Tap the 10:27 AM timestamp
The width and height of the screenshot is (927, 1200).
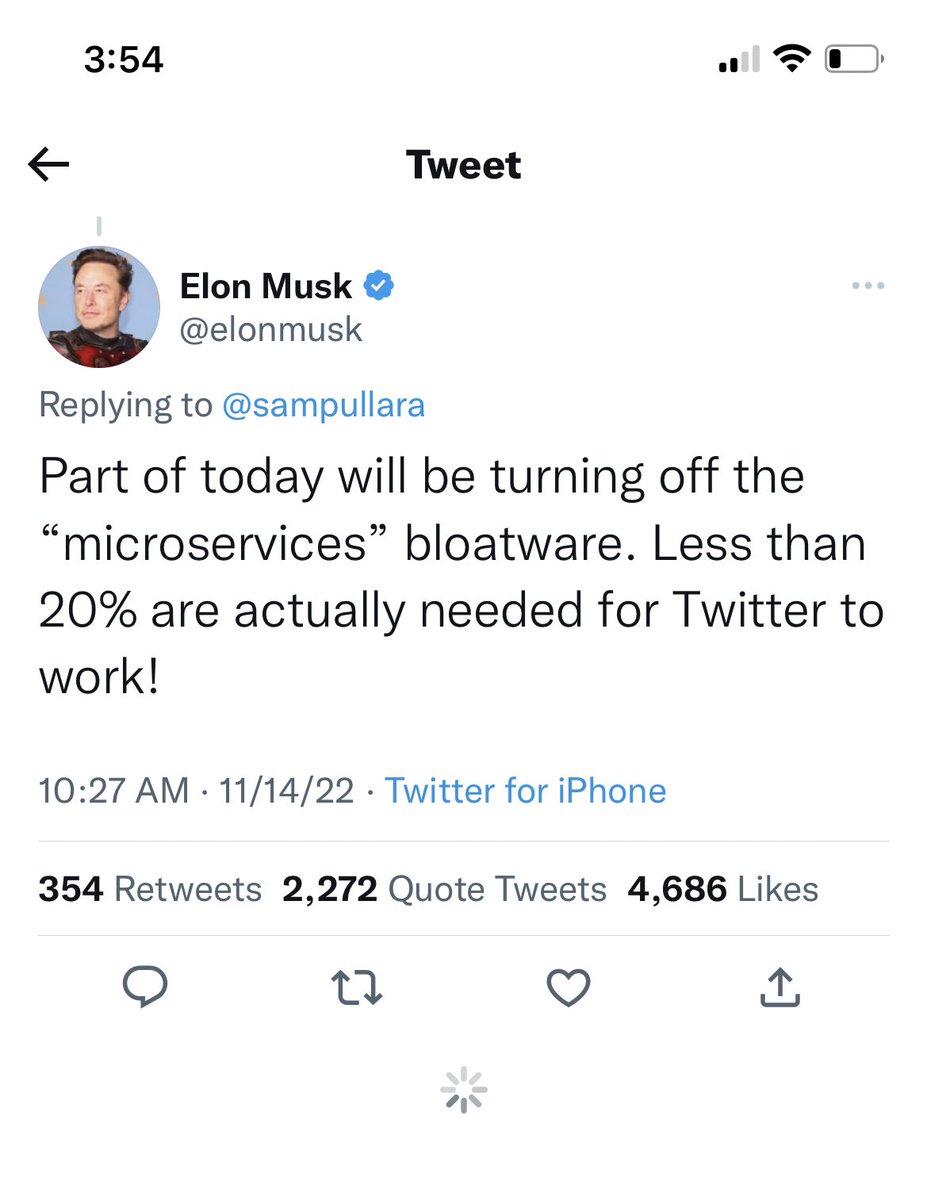point(113,791)
